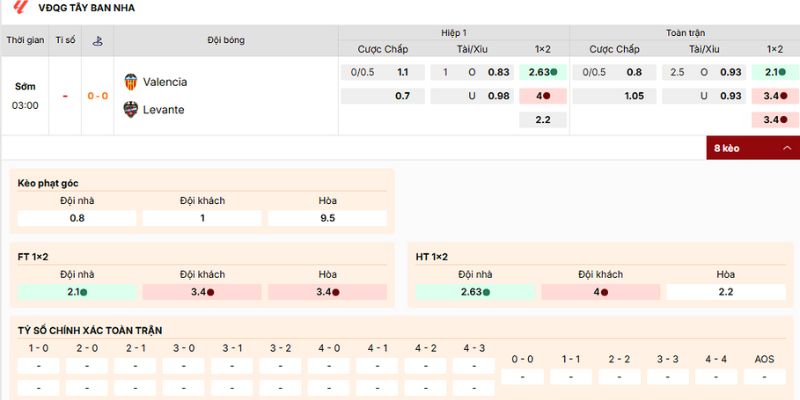Click red indicator in FT 1×2 Hòa cell
The image size is (800, 400).
pyautogui.click(x=336, y=292)
